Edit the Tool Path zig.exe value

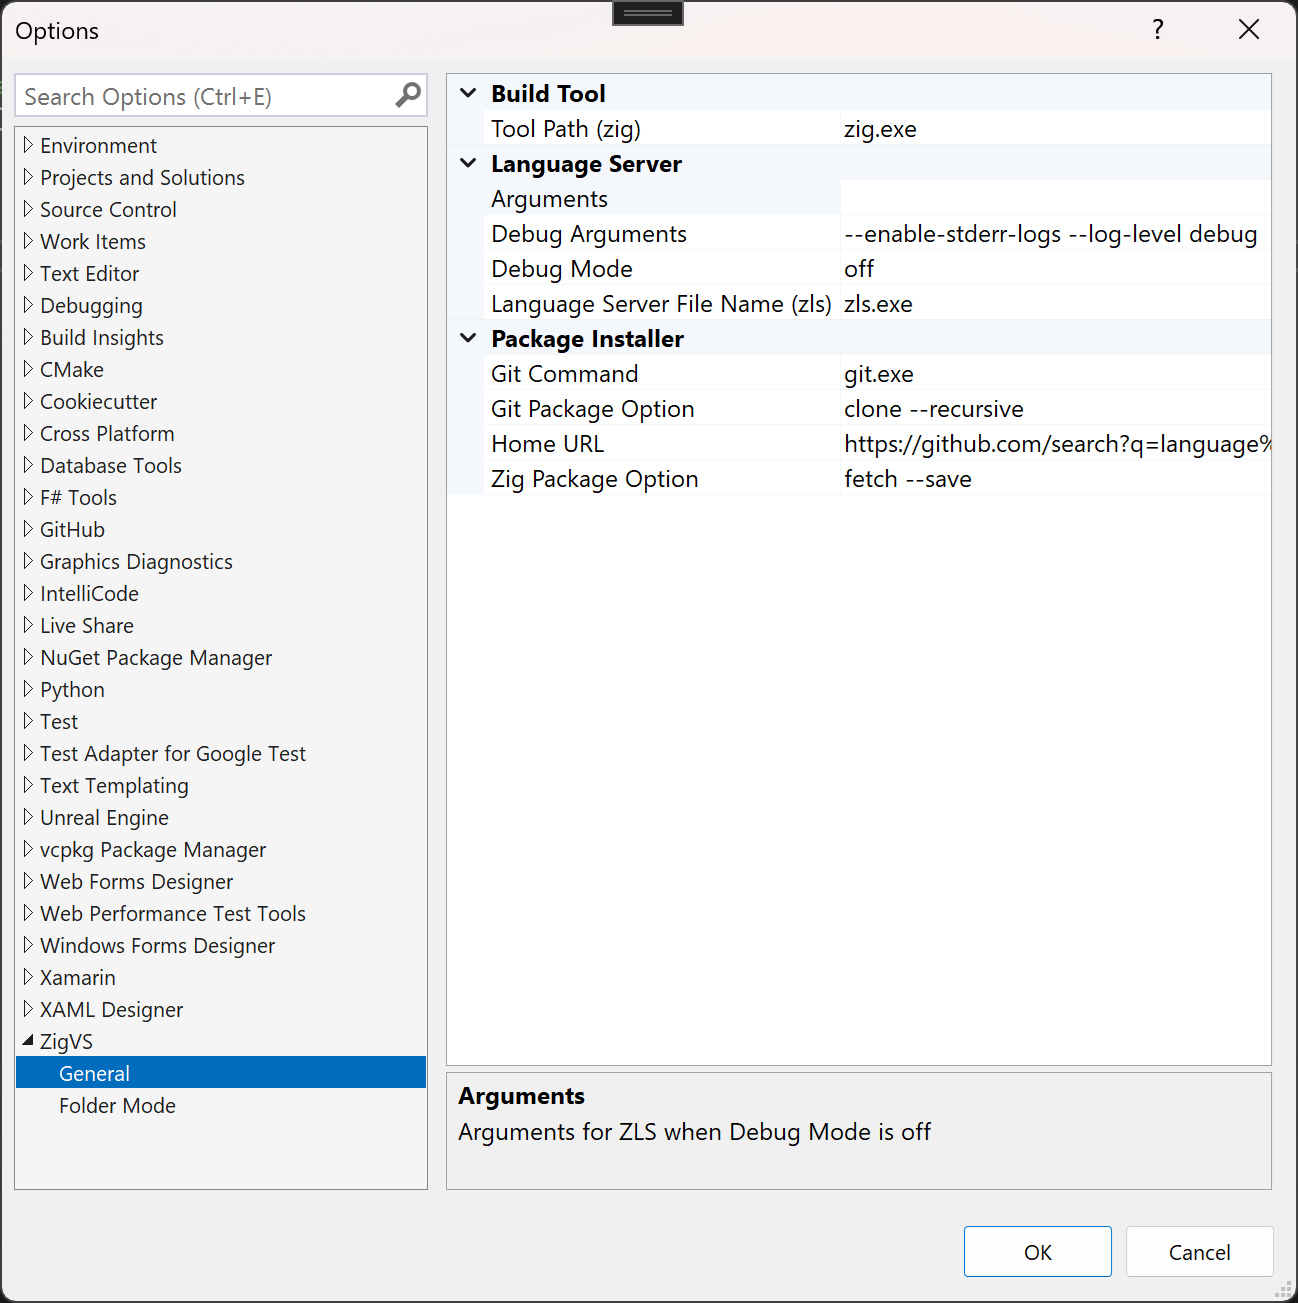pos(1054,129)
